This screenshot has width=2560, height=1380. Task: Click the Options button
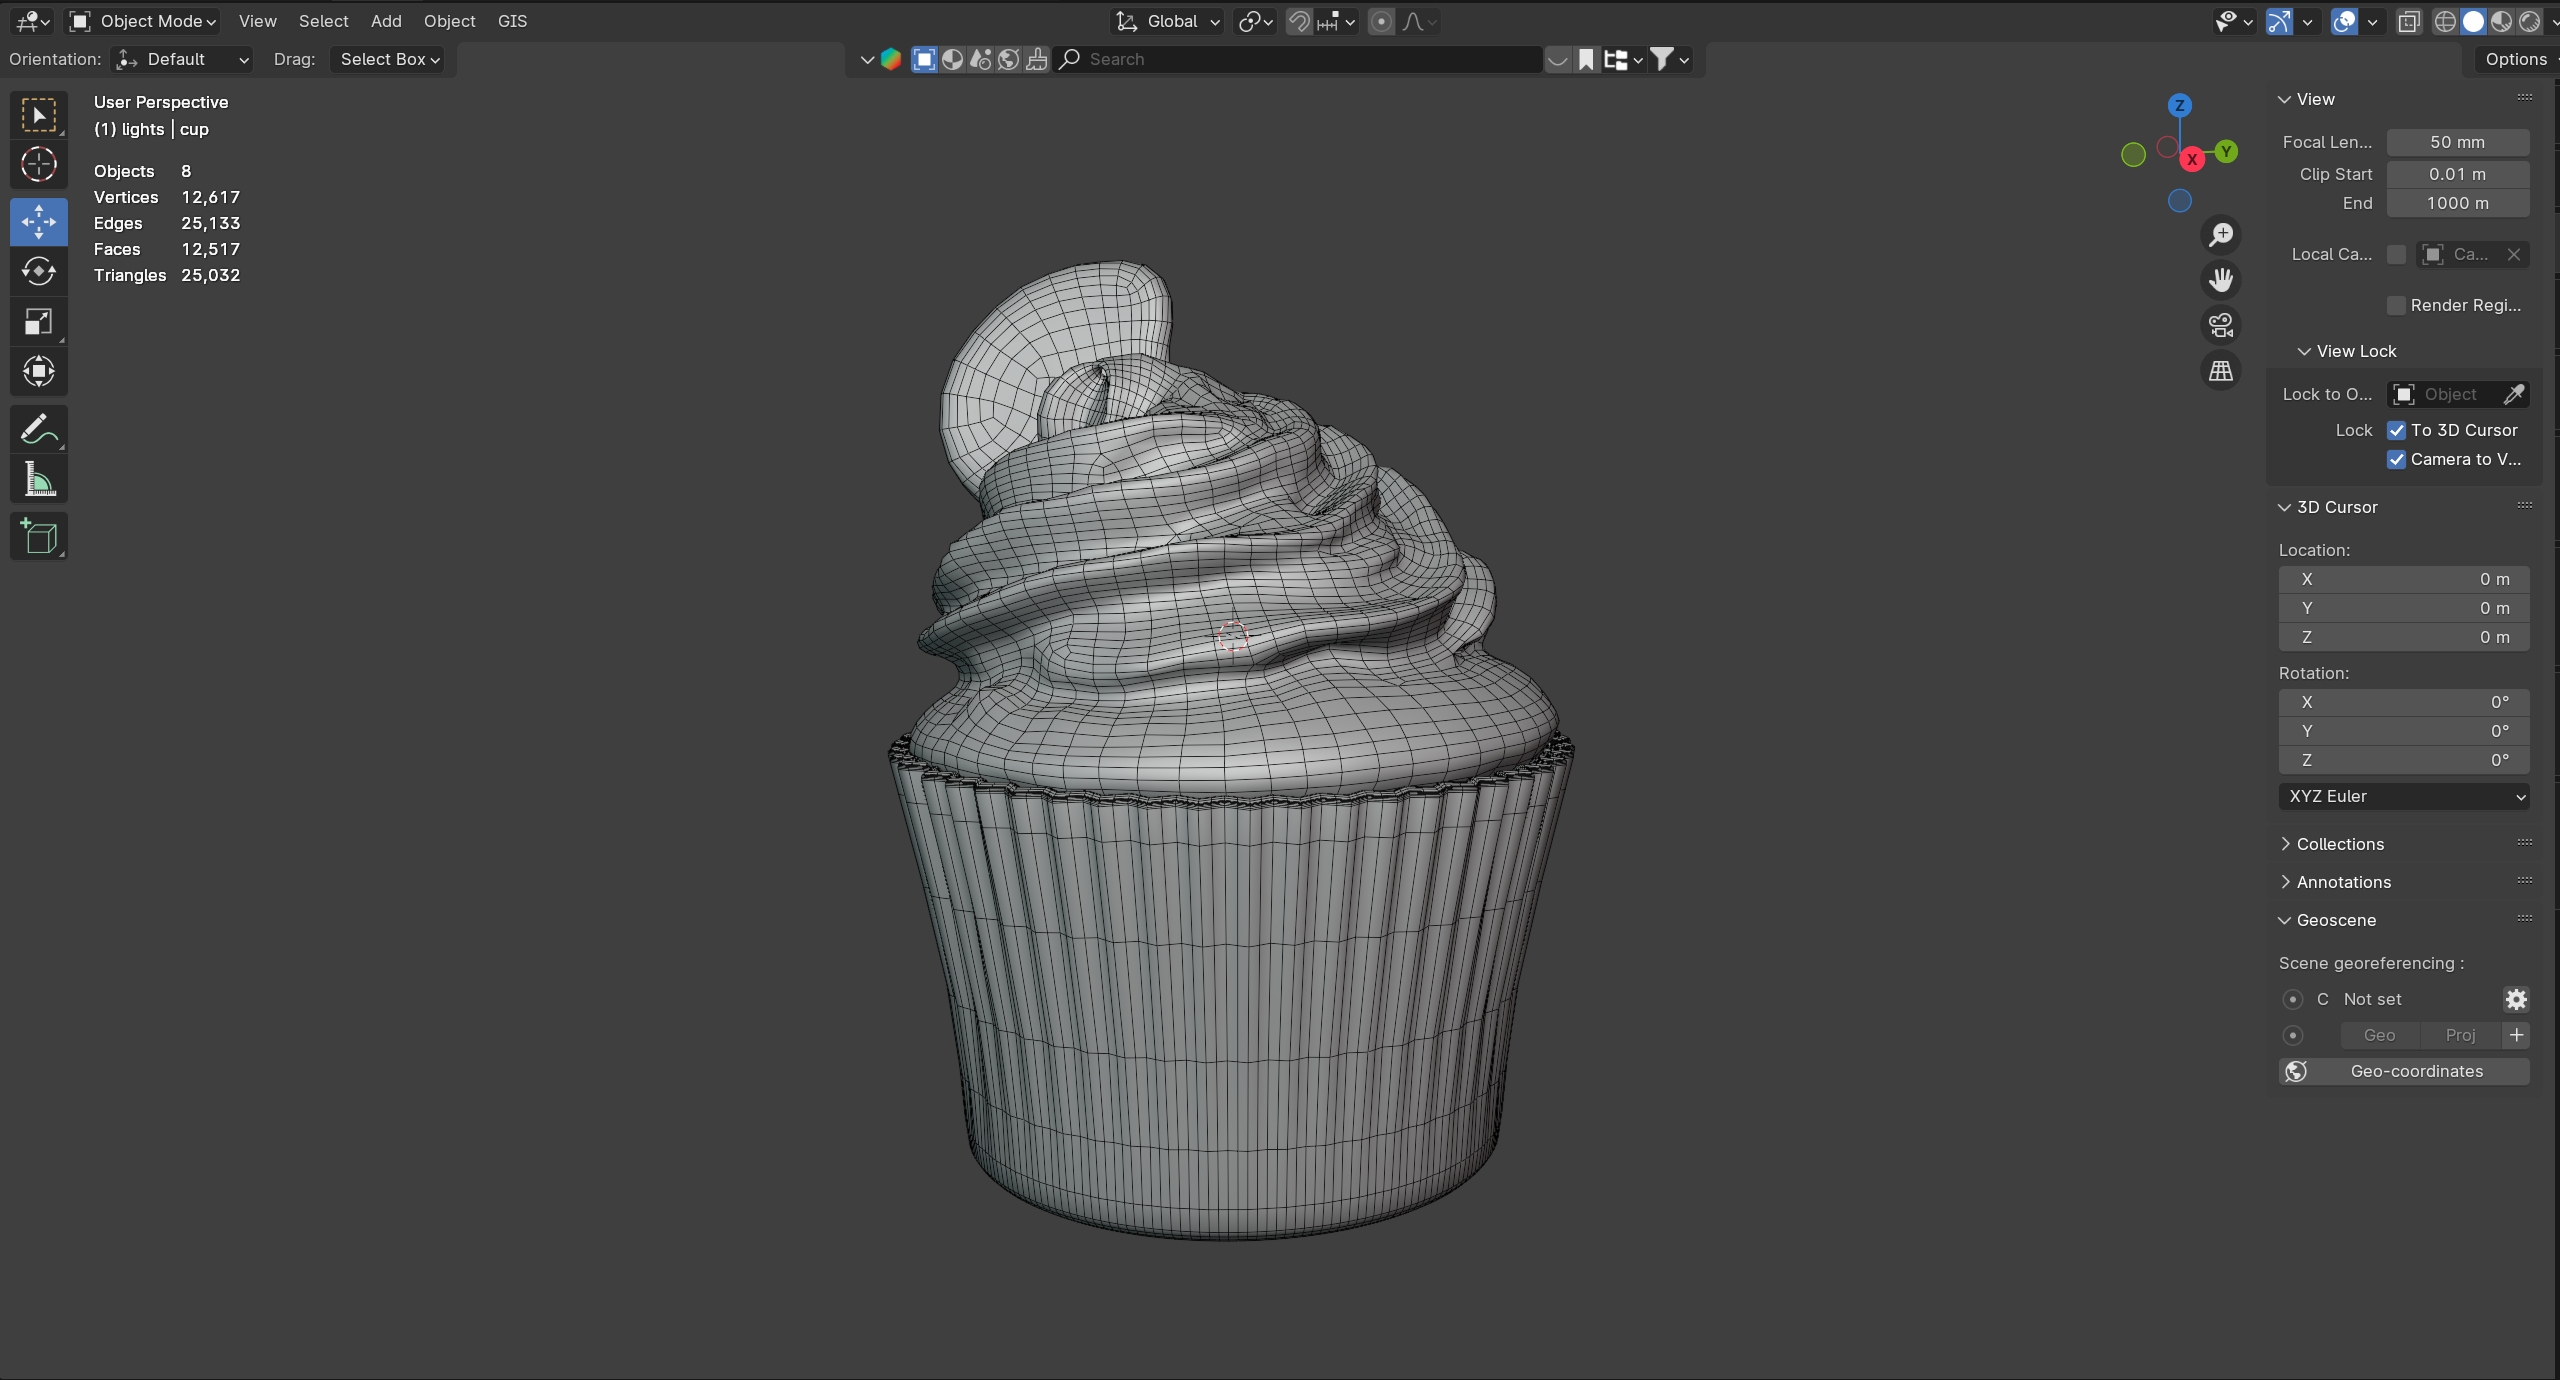(x=2515, y=59)
